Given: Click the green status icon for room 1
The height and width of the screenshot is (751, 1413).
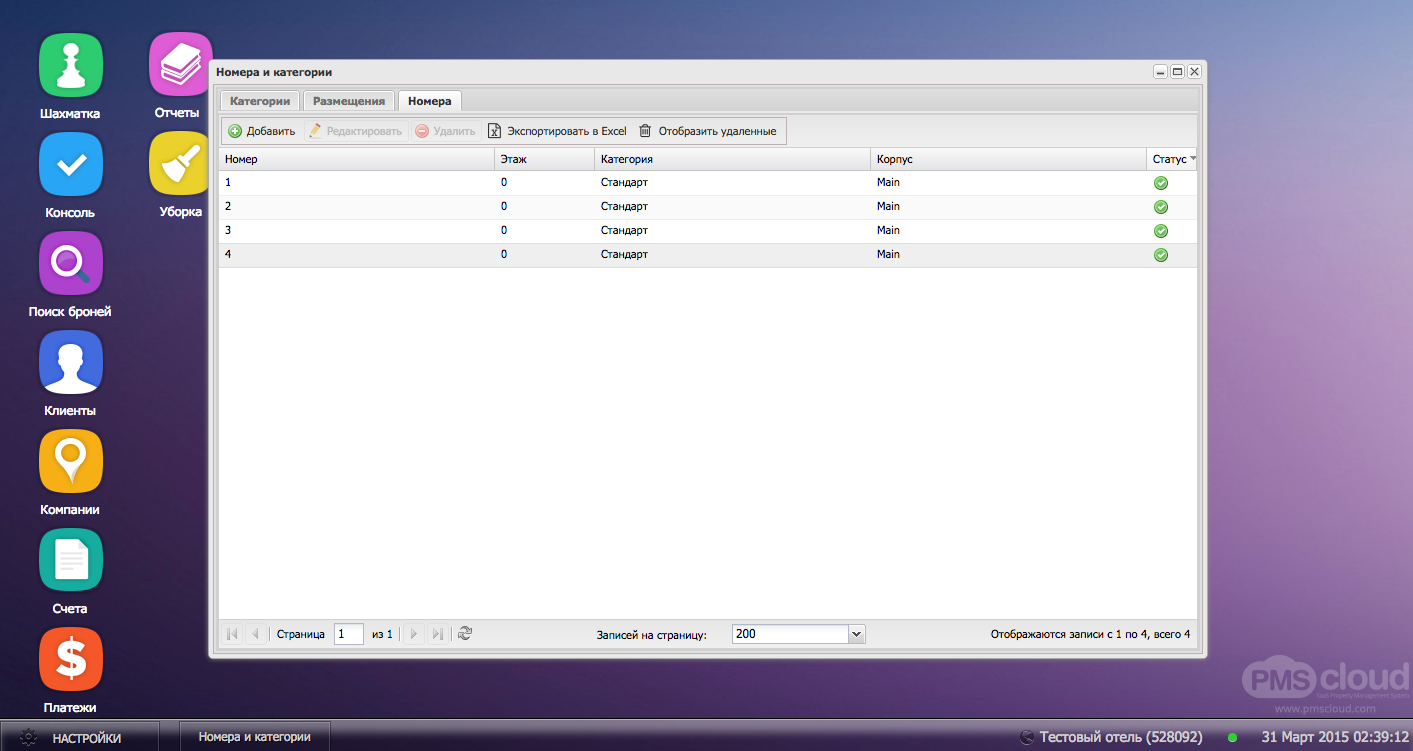Looking at the screenshot, I should coord(1161,183).
